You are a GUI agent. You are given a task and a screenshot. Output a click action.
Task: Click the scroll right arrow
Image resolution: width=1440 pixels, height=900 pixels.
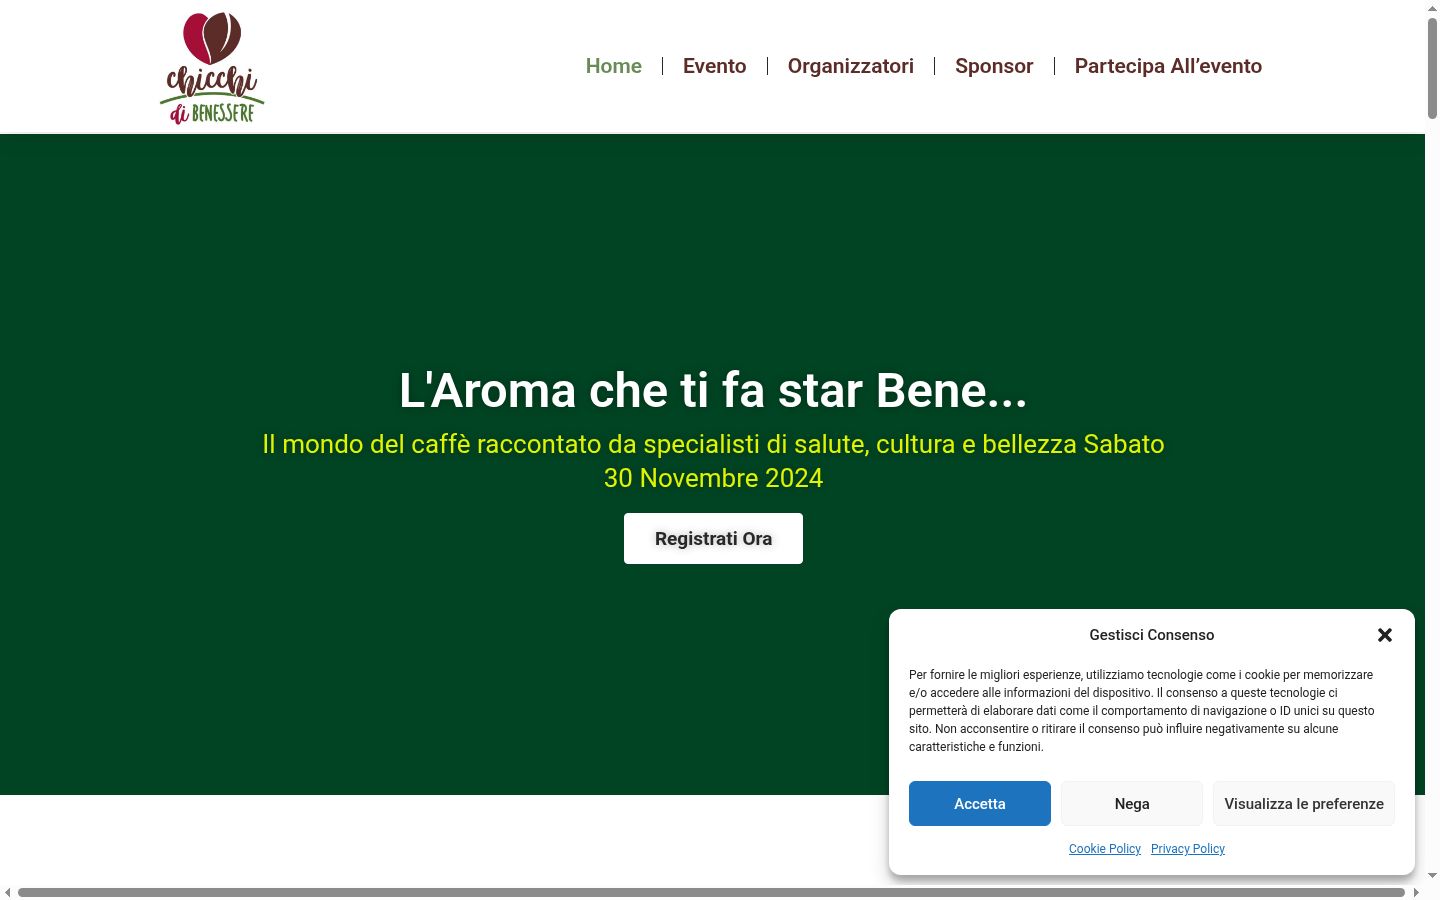[x=1416, y=892]
